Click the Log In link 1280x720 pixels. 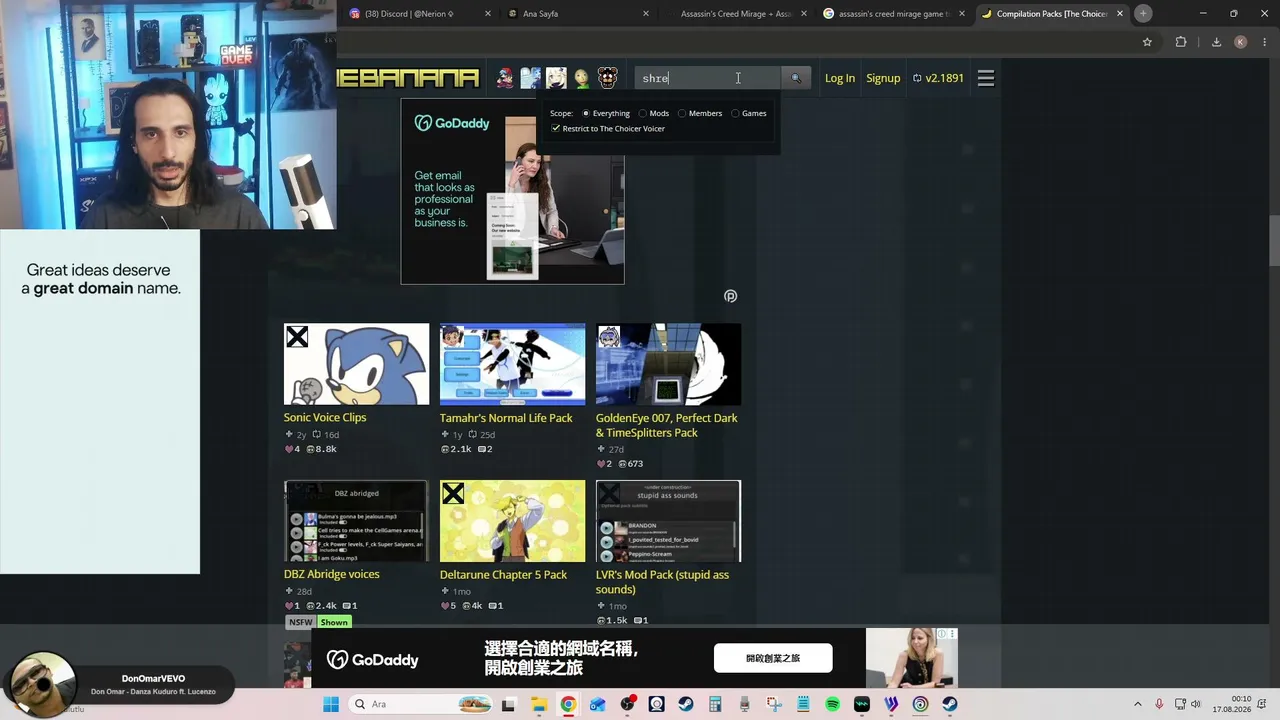click(x=840, y=78)
